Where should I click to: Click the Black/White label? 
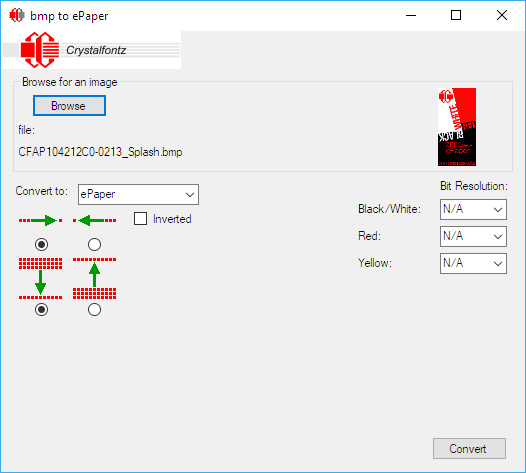point(389,209)
